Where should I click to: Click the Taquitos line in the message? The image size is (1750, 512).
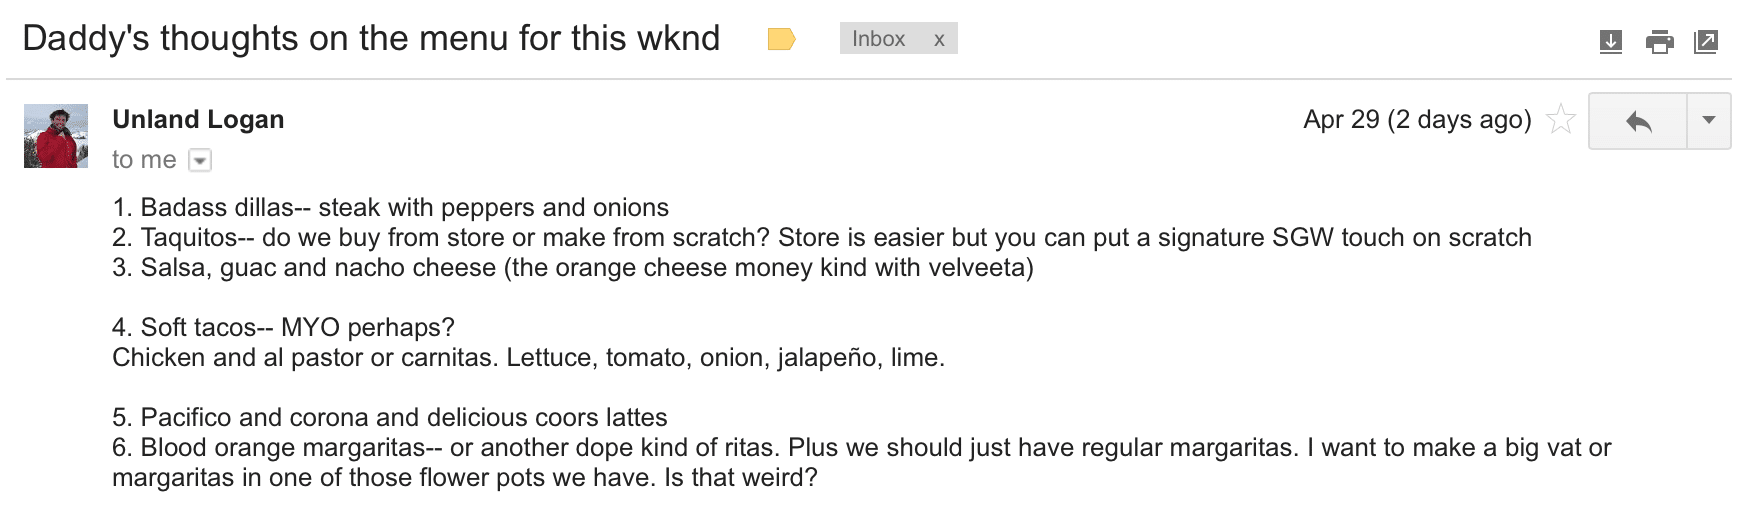[820, 238]
